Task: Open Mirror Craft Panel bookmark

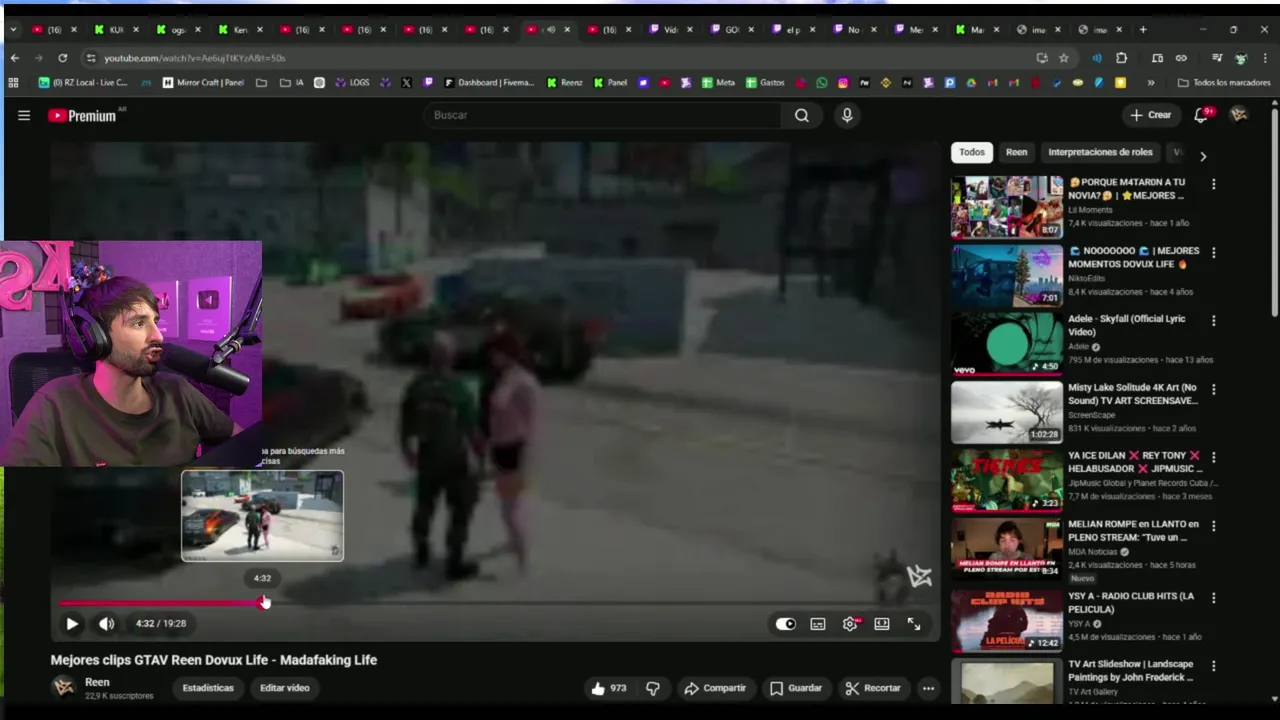Action: point(203,83)
